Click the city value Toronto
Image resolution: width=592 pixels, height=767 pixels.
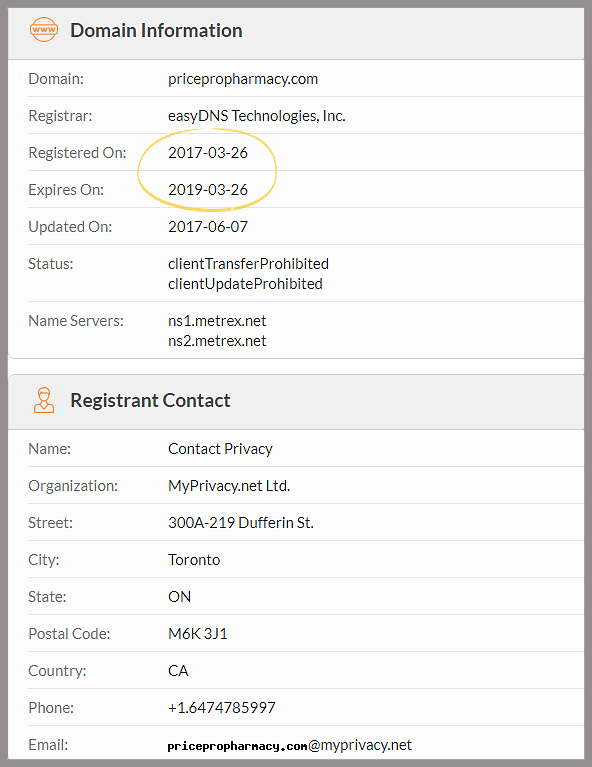[194, 560]
